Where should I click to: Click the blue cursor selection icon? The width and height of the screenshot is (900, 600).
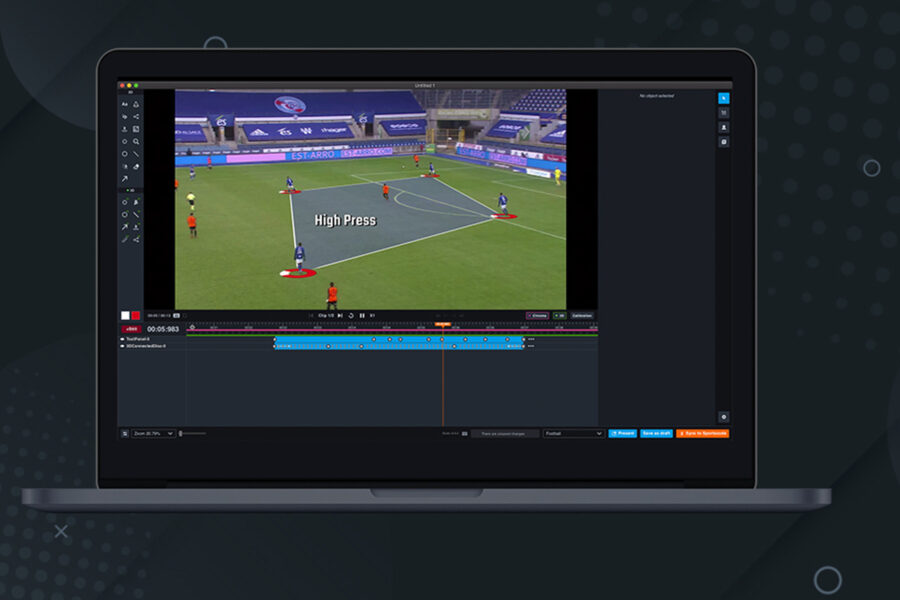(x=723, y=98)
